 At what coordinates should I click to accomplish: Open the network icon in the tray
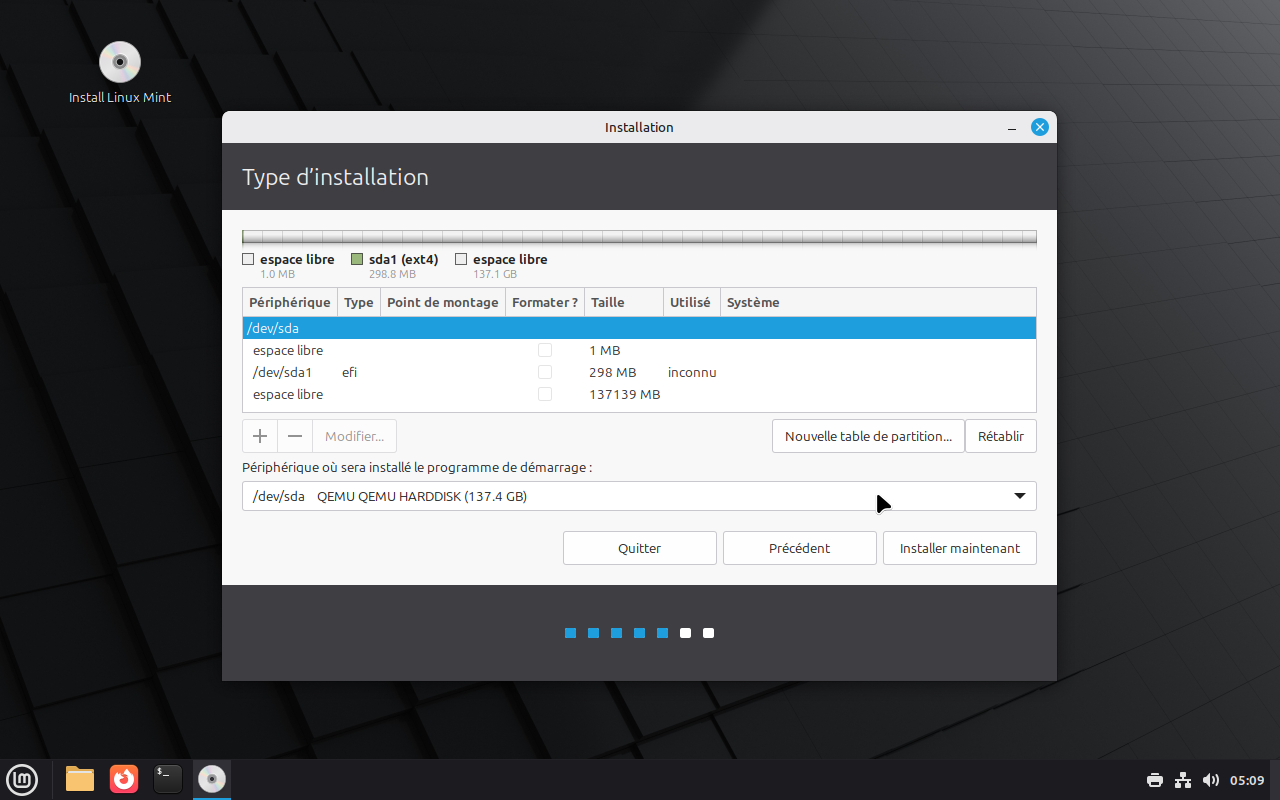click(1183, 780)
